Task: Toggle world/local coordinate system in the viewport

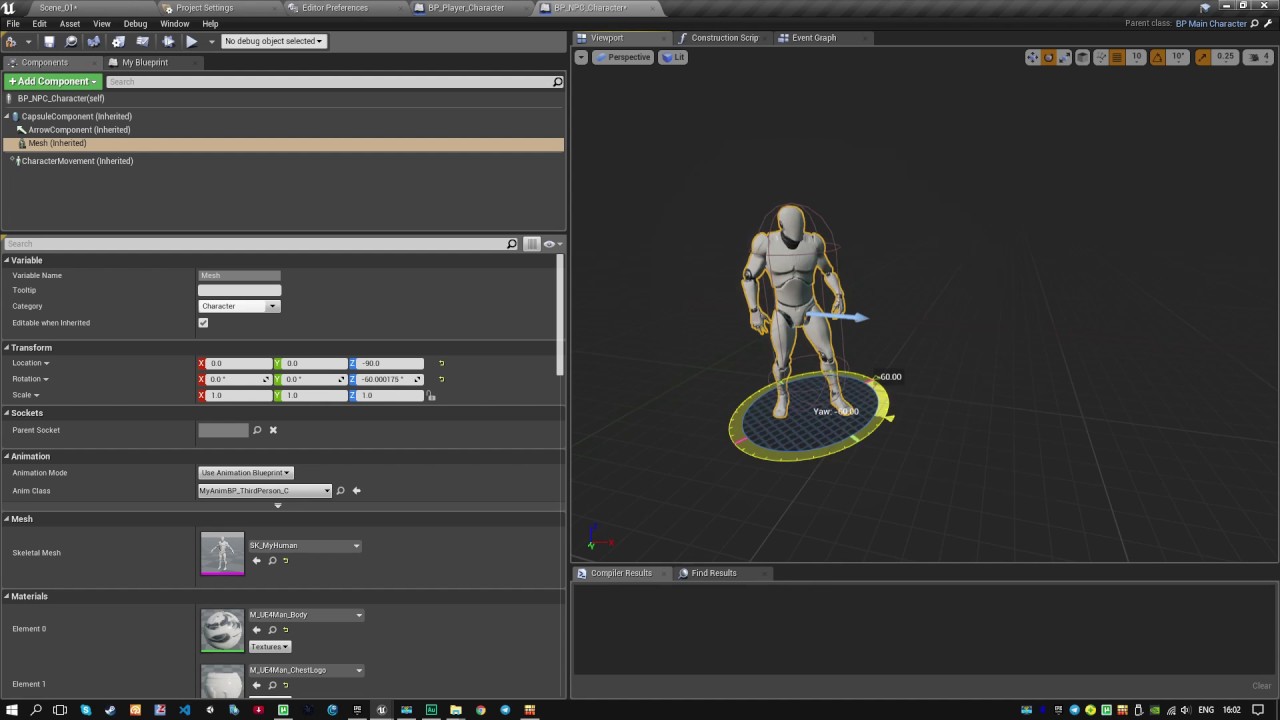Action: coord(1082,57)
